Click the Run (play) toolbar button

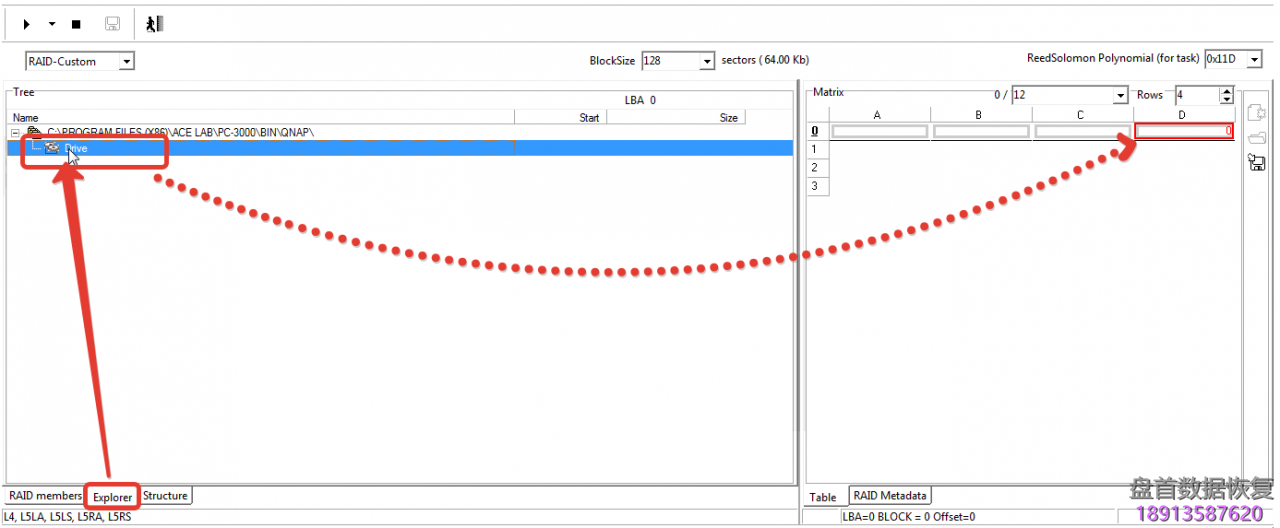click(27, 24)
